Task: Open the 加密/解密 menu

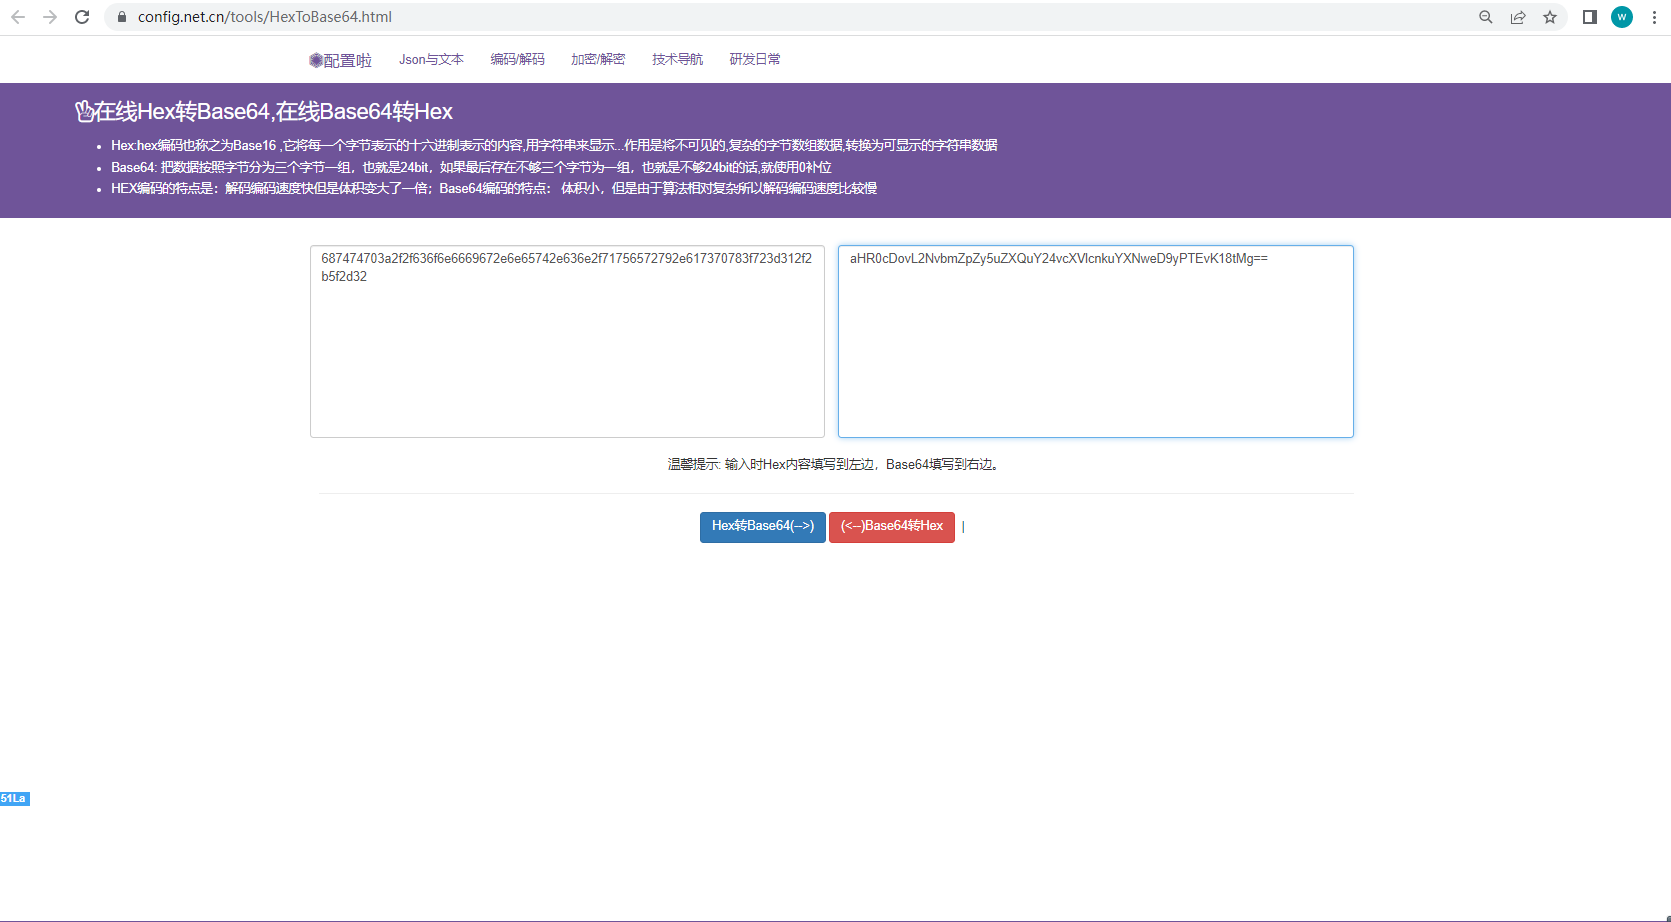Action: click(597, 59)
